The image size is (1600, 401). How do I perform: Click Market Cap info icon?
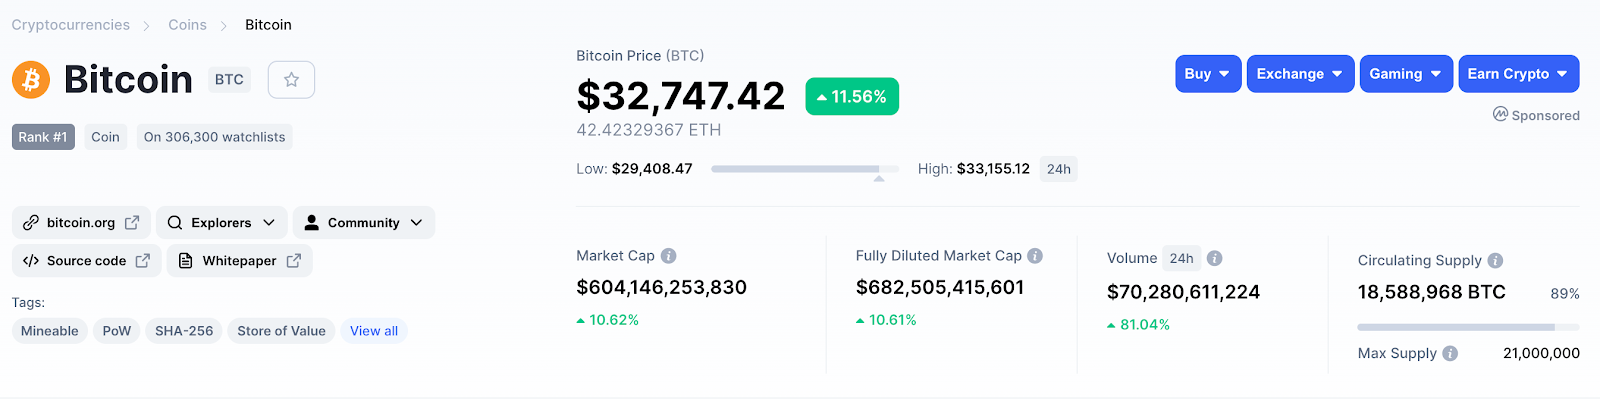click(669, 256)
